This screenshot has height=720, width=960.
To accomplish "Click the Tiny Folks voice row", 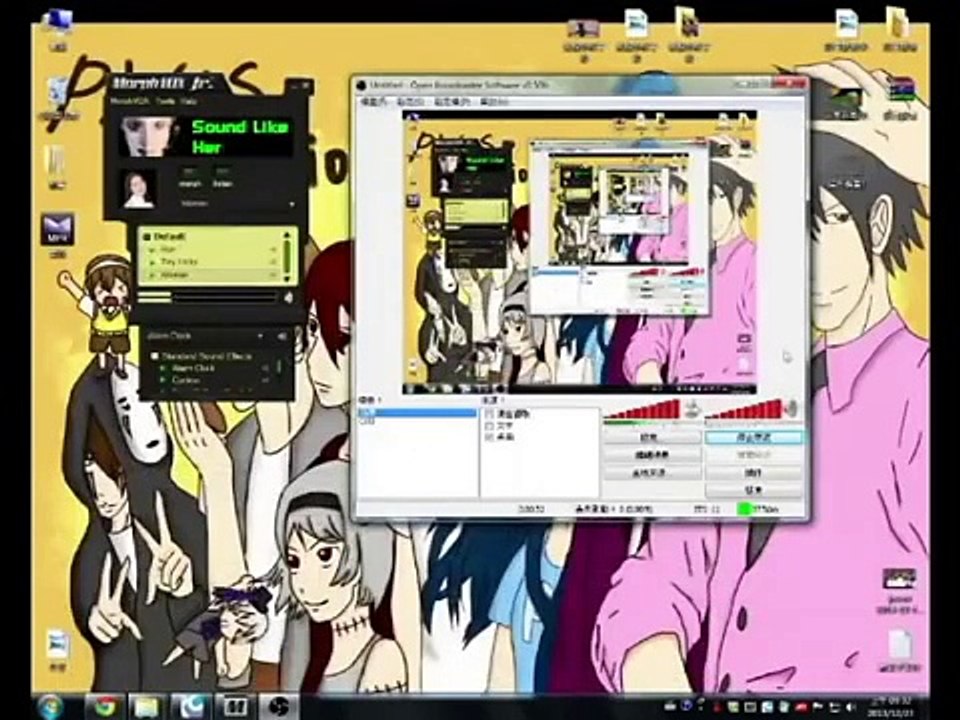I will pos(211,262).
